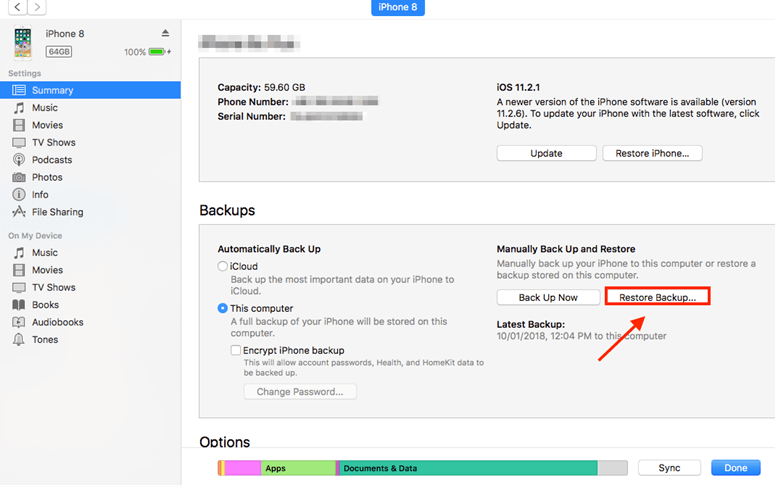
Task: Click TV Shows icon under On My Device
Action: (19, 287)
